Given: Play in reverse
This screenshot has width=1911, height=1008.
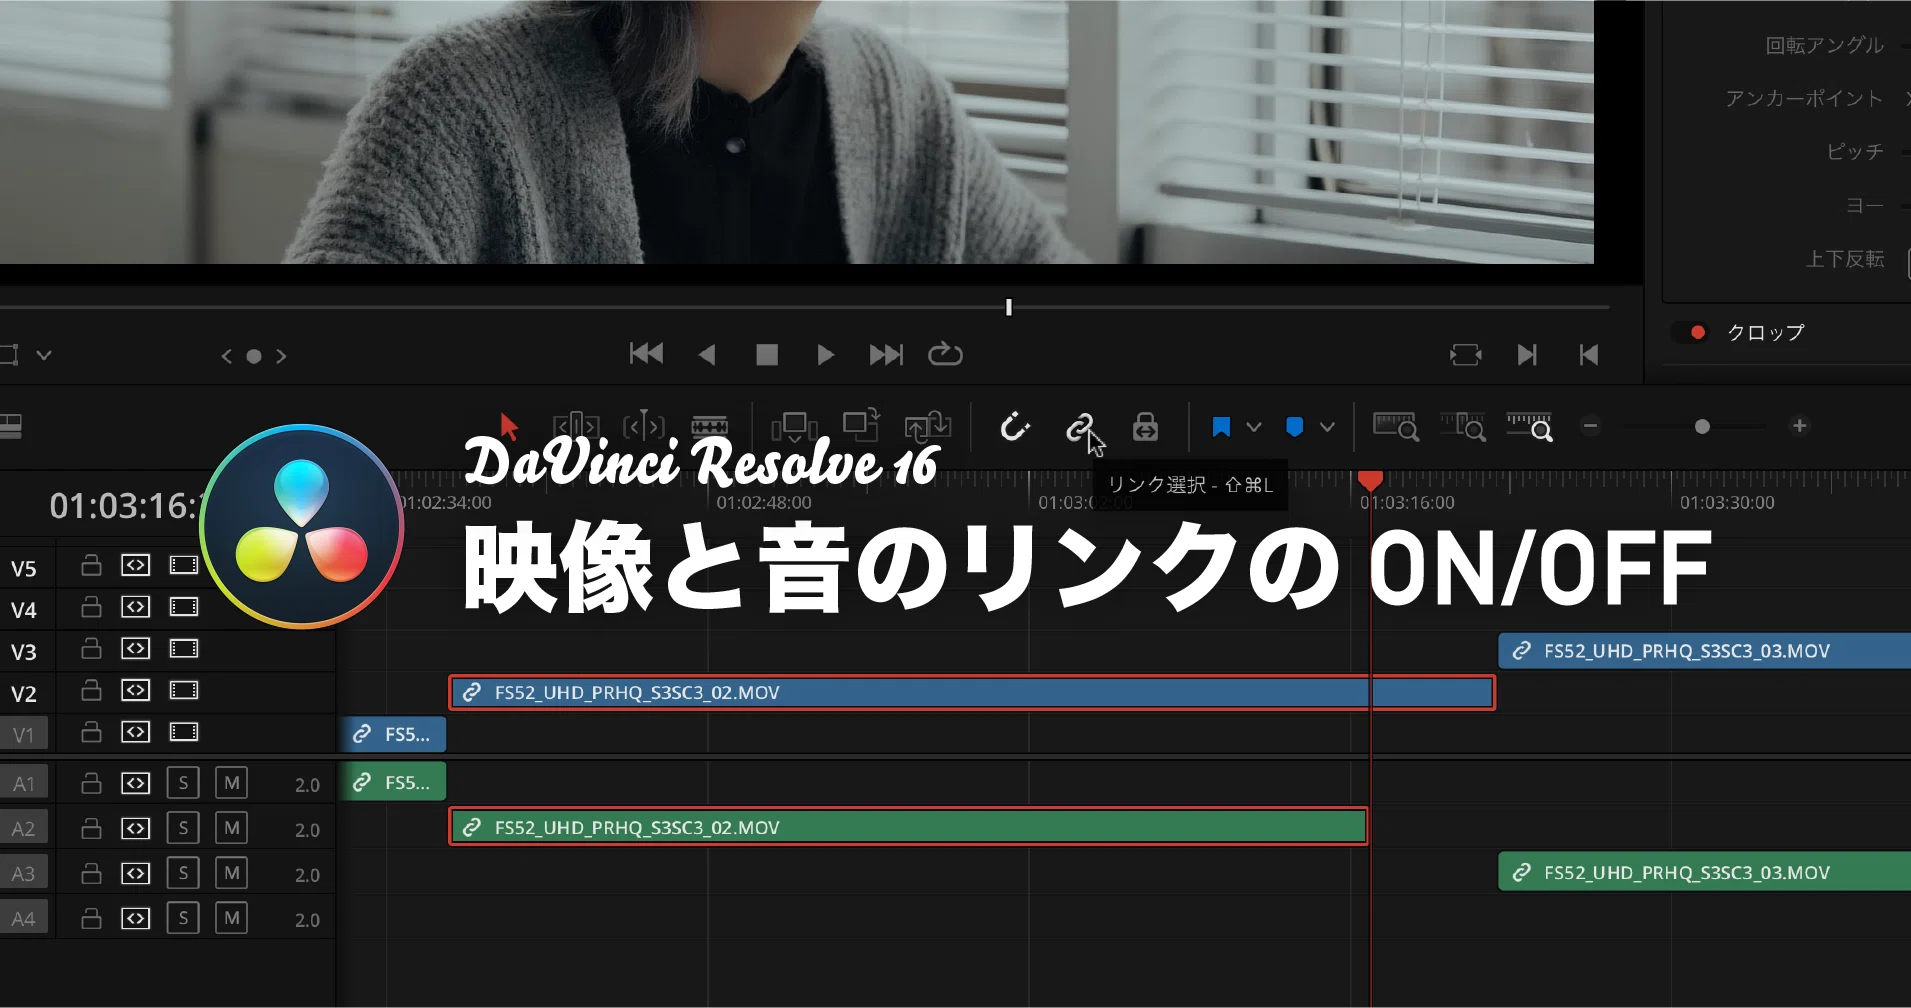Looking at the screenshot, I should (707, 355).
